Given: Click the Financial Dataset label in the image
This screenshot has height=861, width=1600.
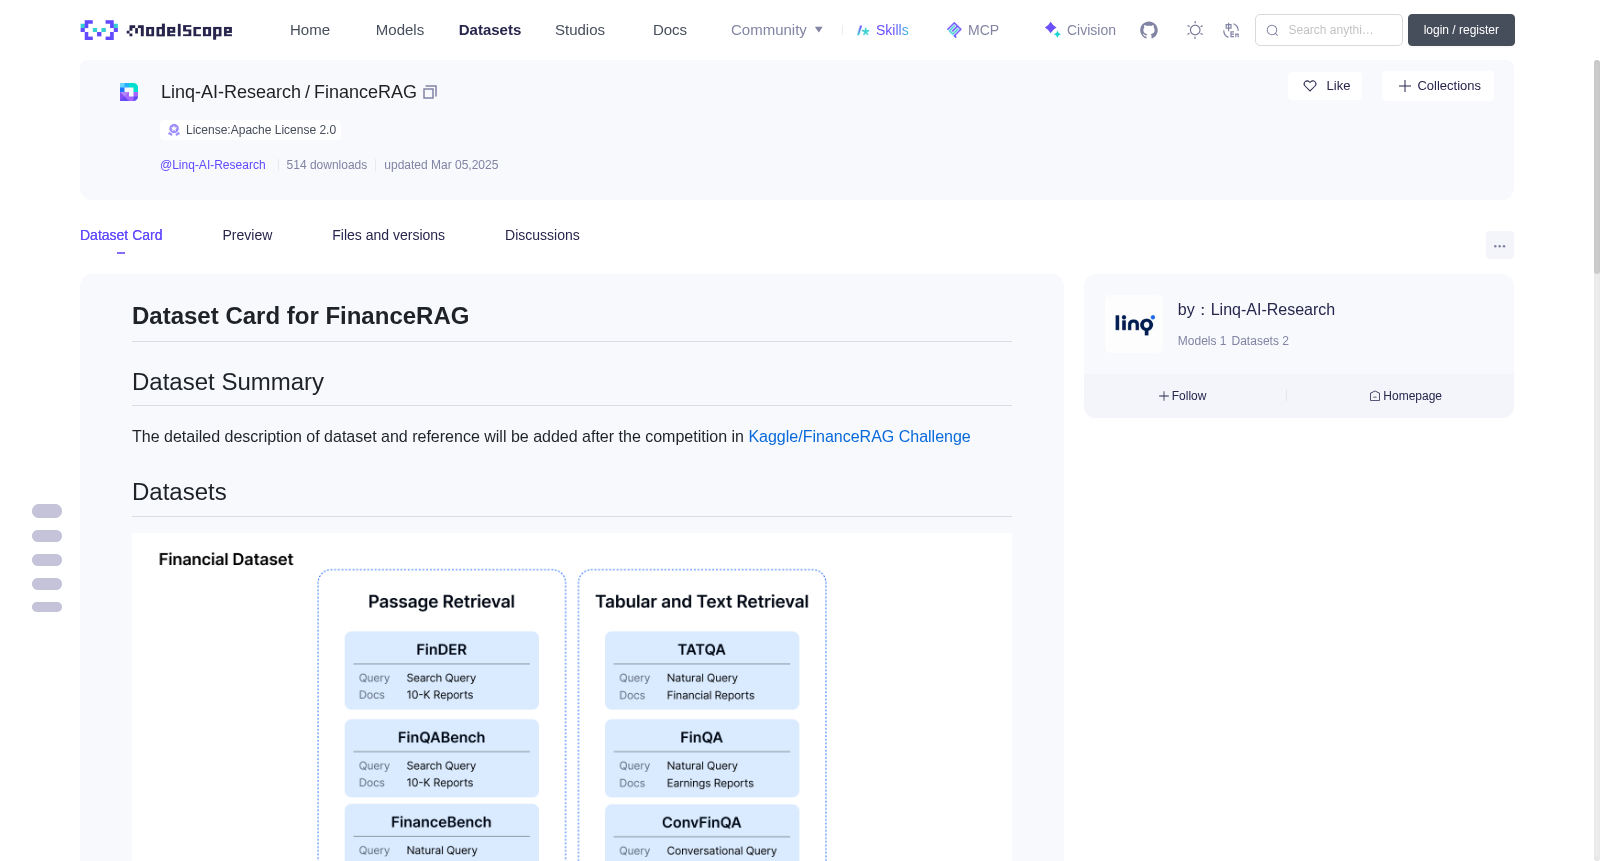Looking at the screenshot, I should point(226,560).
